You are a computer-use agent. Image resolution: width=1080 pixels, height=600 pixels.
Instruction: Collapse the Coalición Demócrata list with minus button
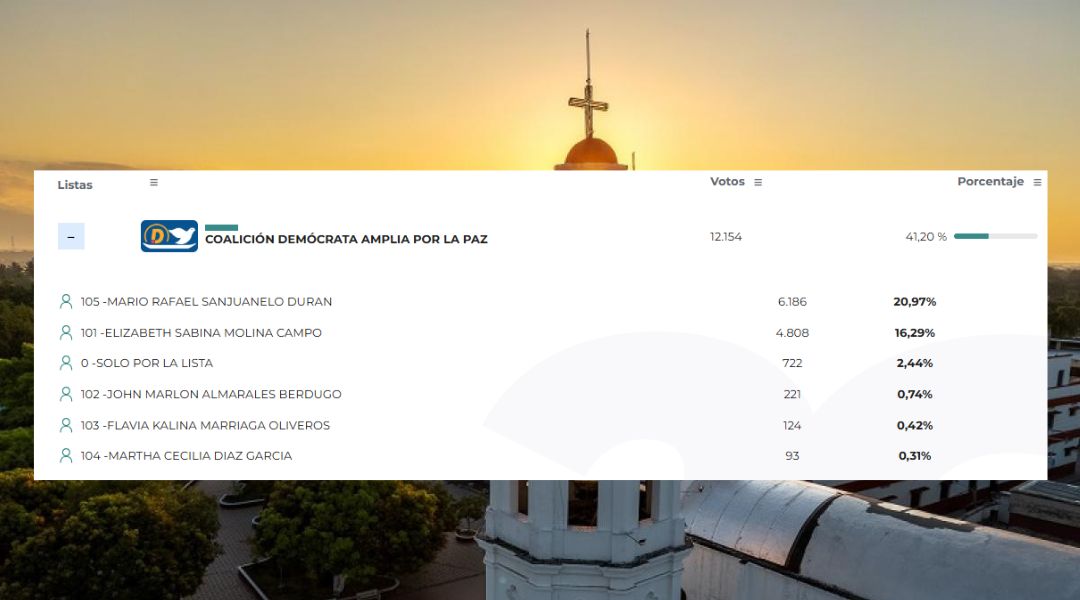click(x=71, y=237)
